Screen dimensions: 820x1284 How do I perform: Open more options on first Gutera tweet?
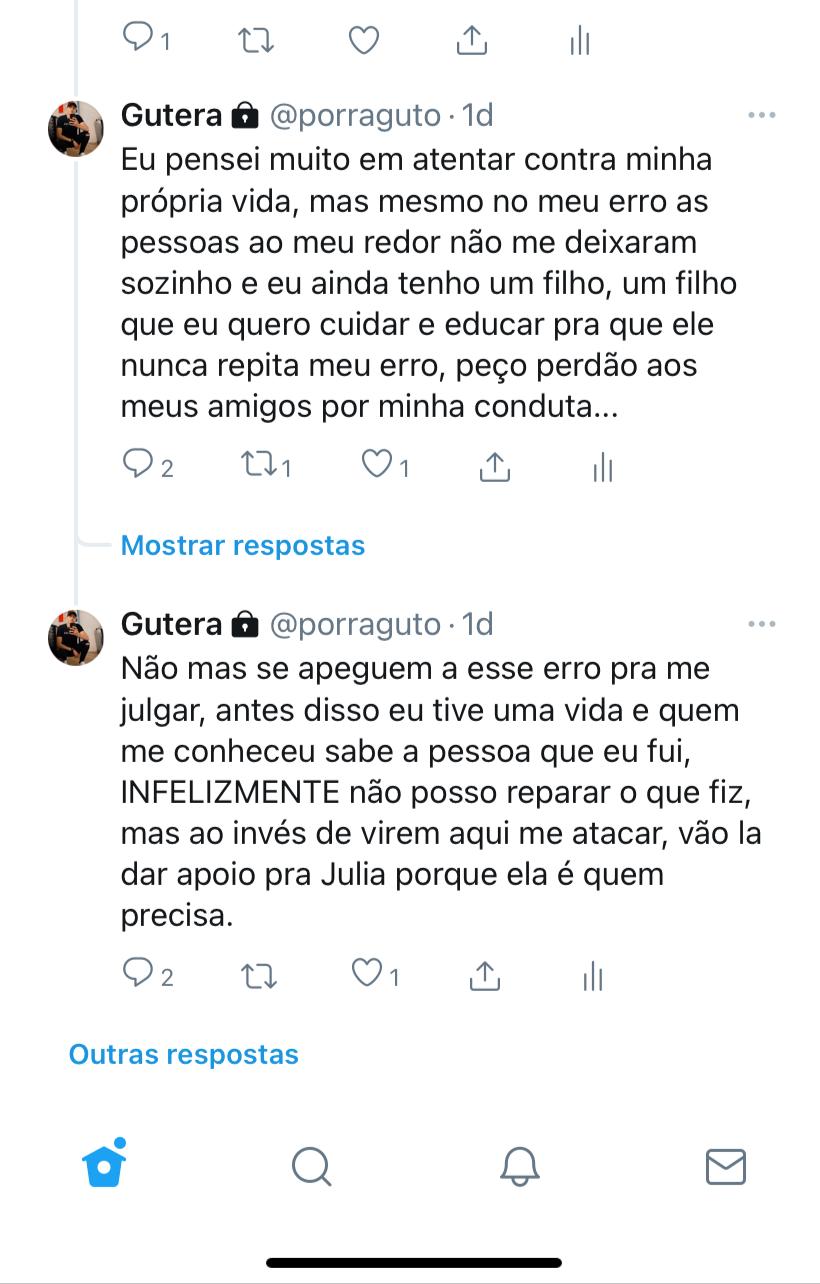[762, 116]
